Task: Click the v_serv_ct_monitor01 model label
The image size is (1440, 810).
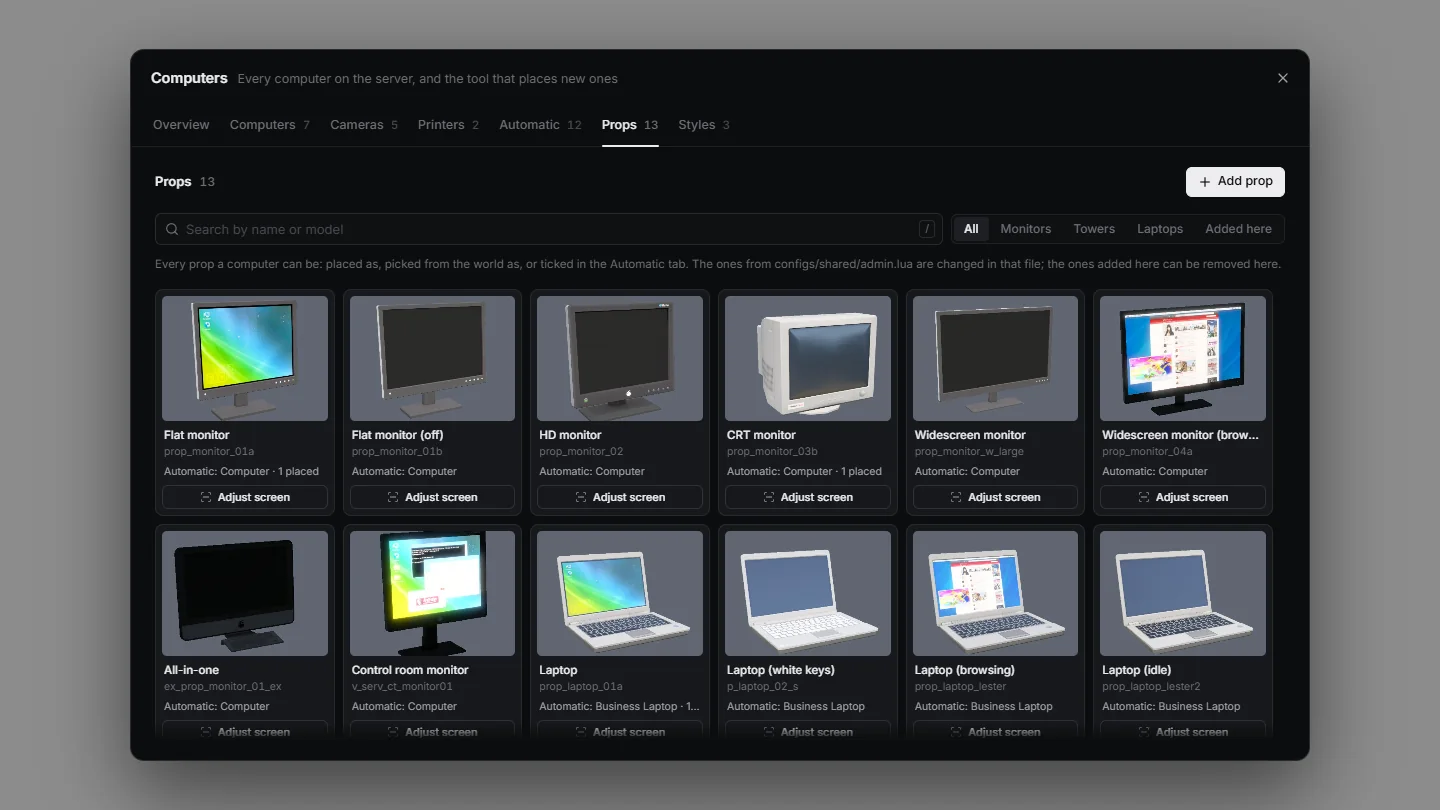Action: click(x=402, y=687)
